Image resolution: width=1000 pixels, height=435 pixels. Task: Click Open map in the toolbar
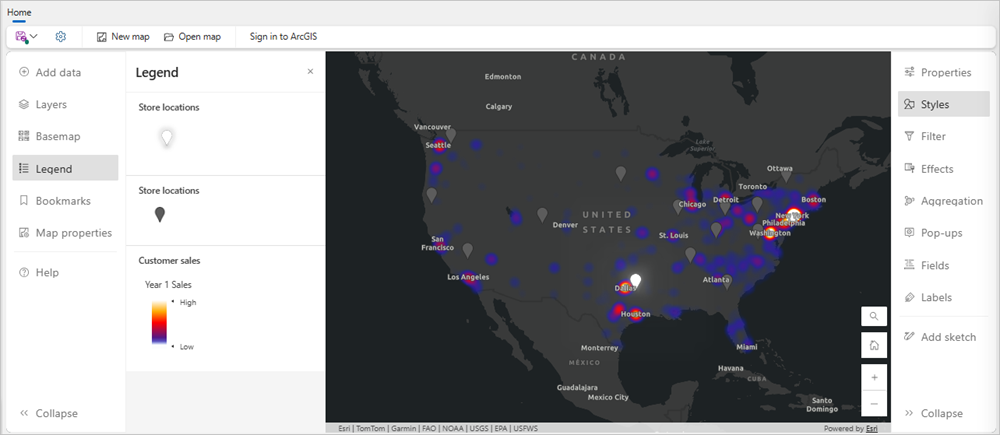click(192, 37)
